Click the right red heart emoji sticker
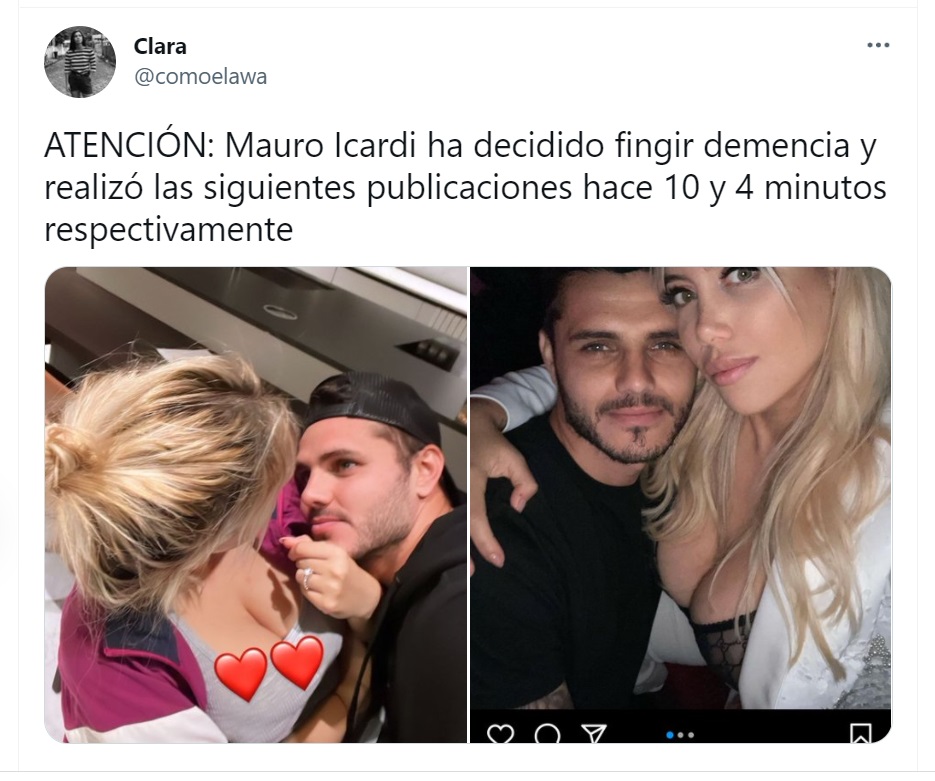 coord(297,662)
